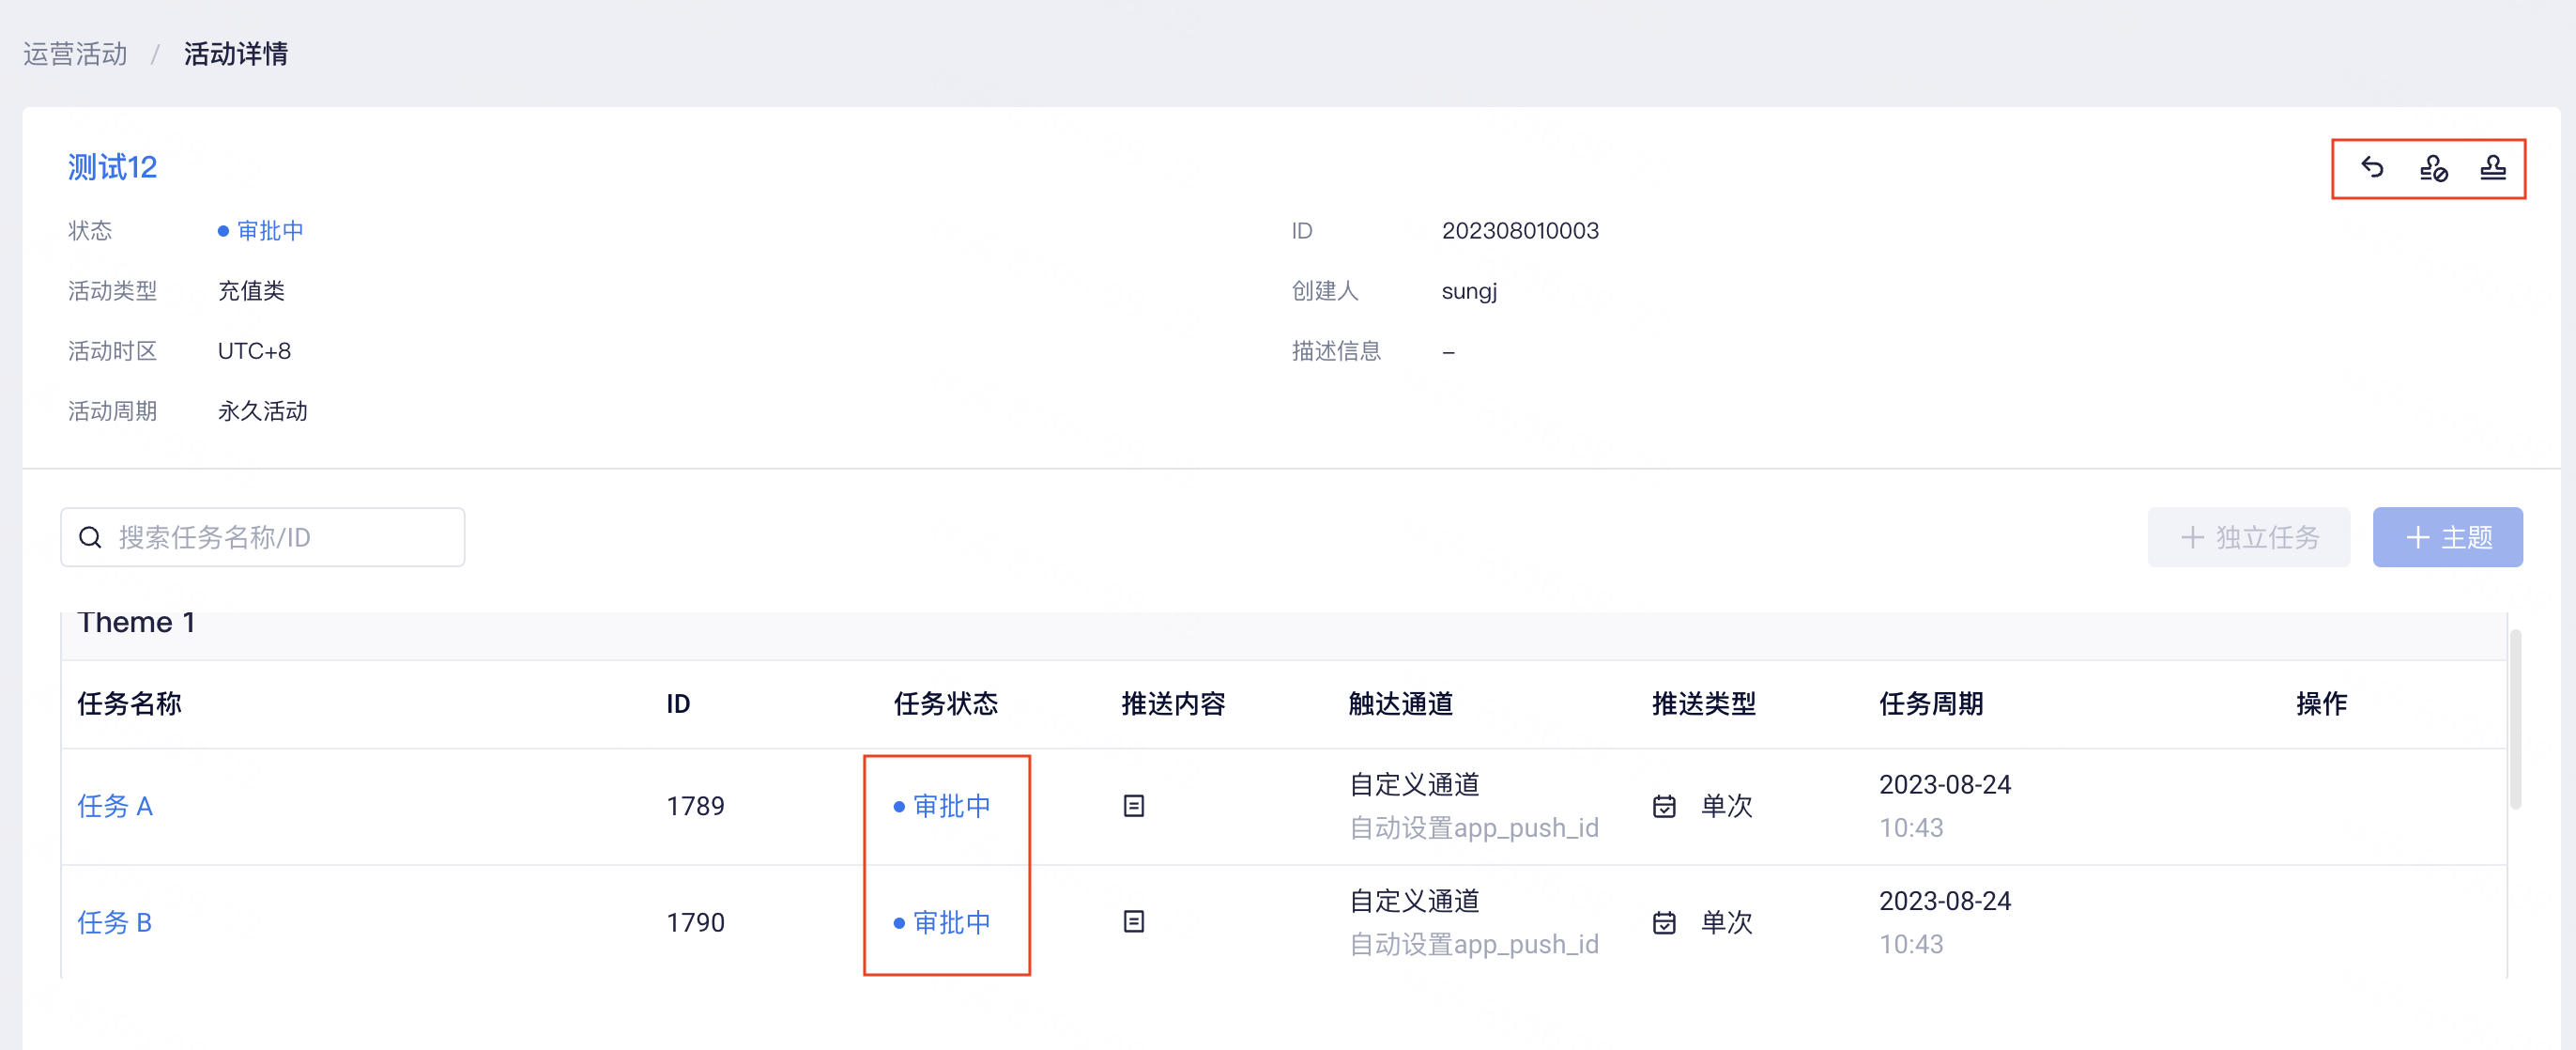Viewport: 2576px width, 1050px height.
Task: Add a new 独立任务
Action: tap(2248, 538)
